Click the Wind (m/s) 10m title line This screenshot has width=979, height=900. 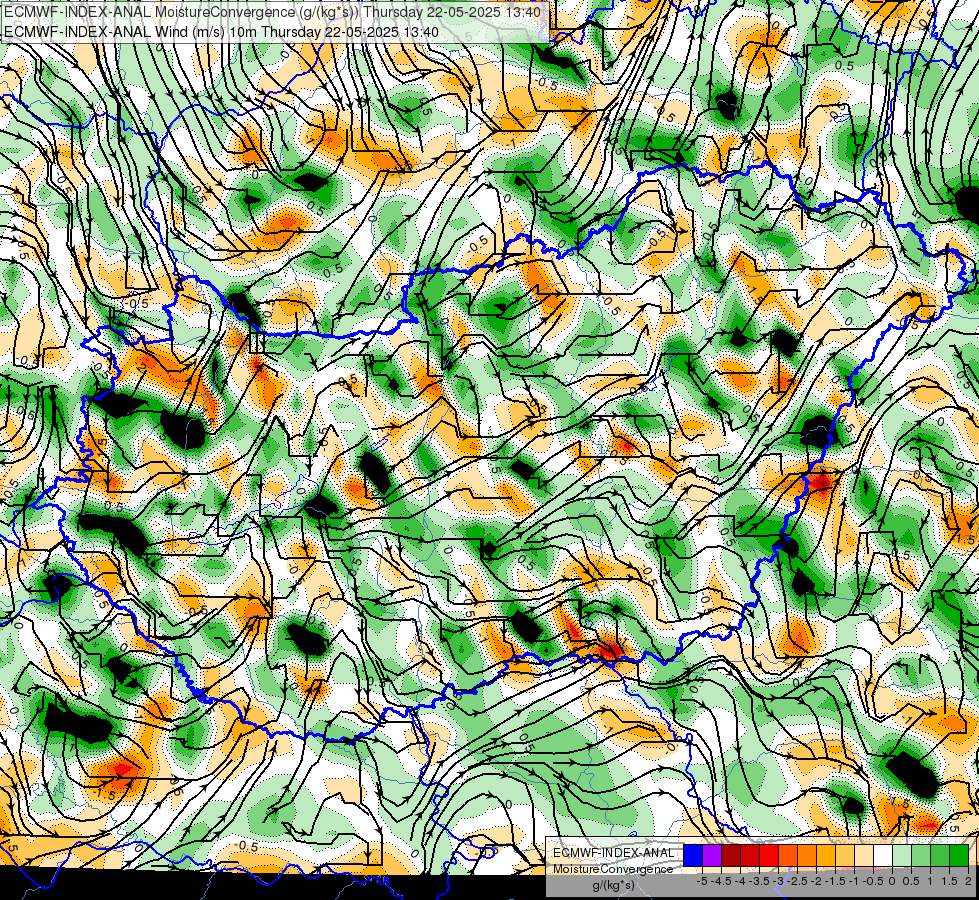click(x=221, y=32)
